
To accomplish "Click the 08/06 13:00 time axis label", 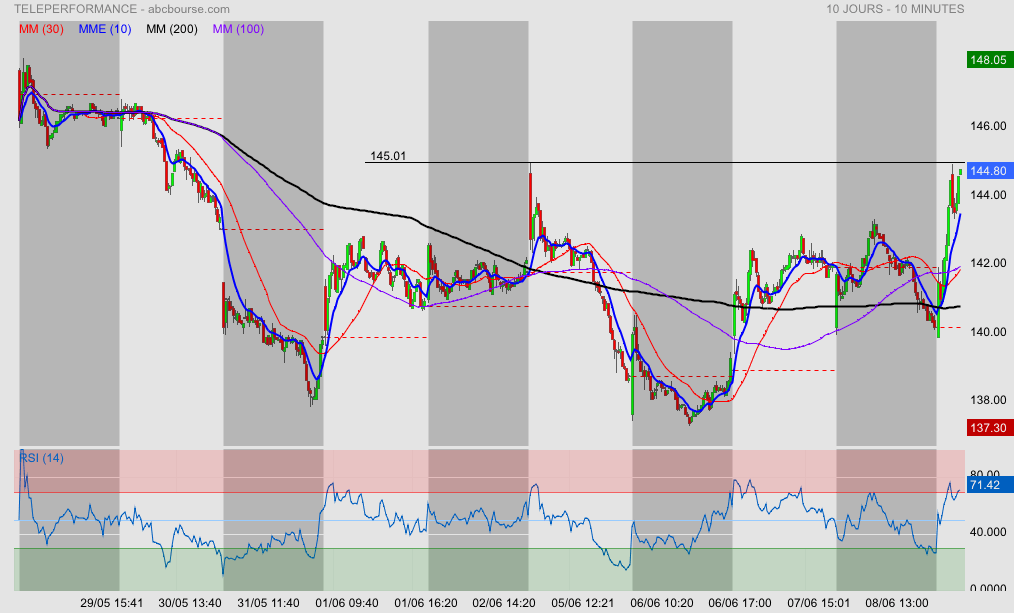I will (897, 603).
